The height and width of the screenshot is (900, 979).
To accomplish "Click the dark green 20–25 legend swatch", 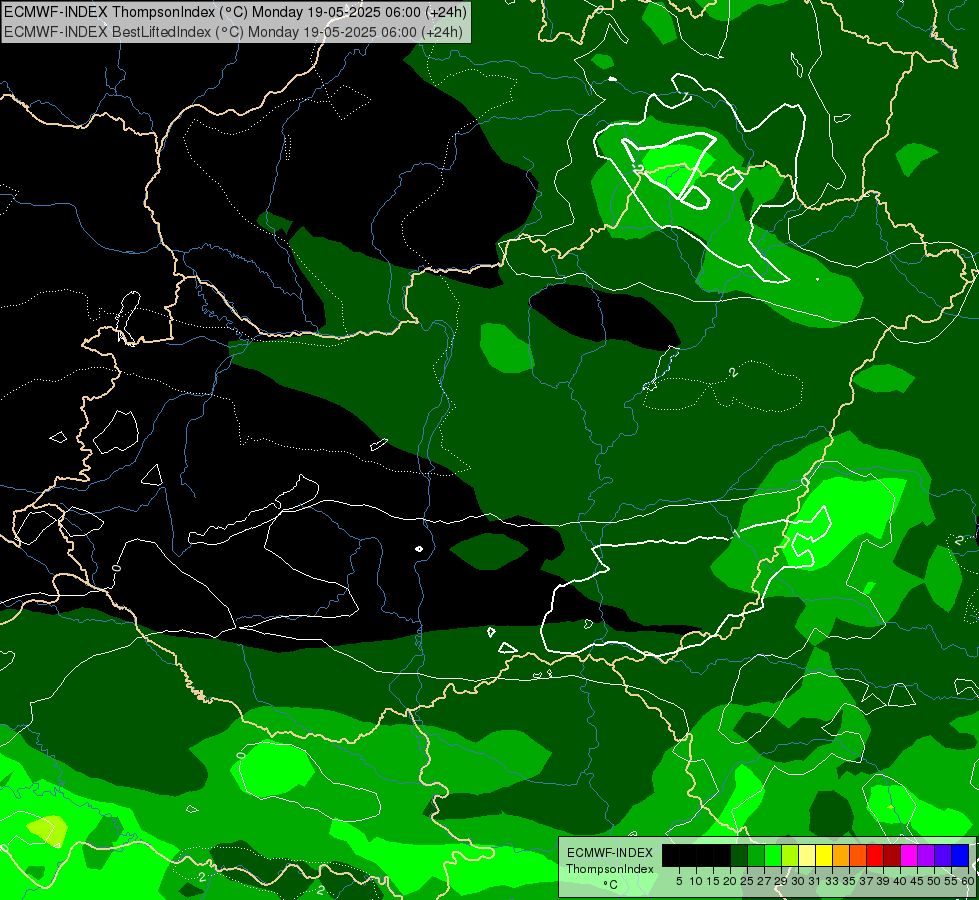I will click(x=739, y=855).
